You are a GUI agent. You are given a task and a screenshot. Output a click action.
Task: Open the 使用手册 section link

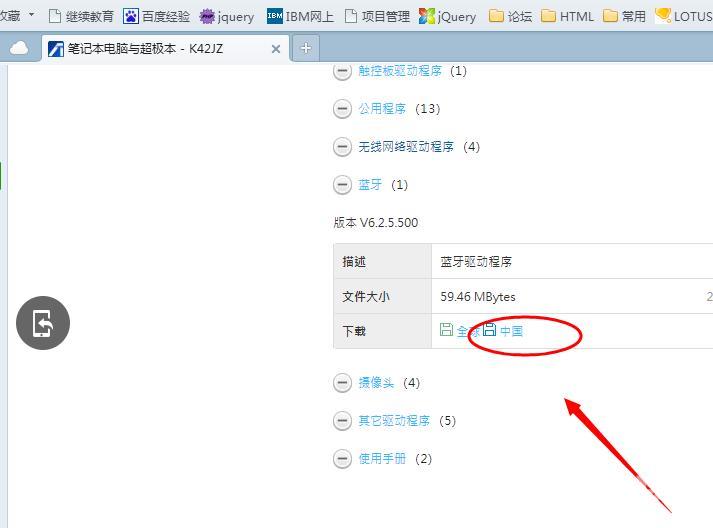[382, 459]
